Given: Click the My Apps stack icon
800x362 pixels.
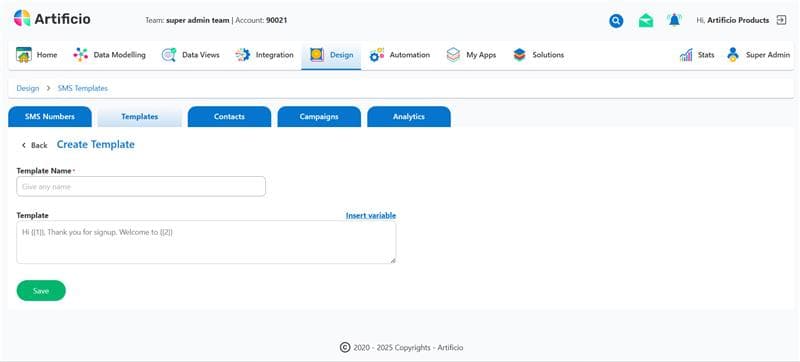Looking at the screenshot, I should click(453, 55).
